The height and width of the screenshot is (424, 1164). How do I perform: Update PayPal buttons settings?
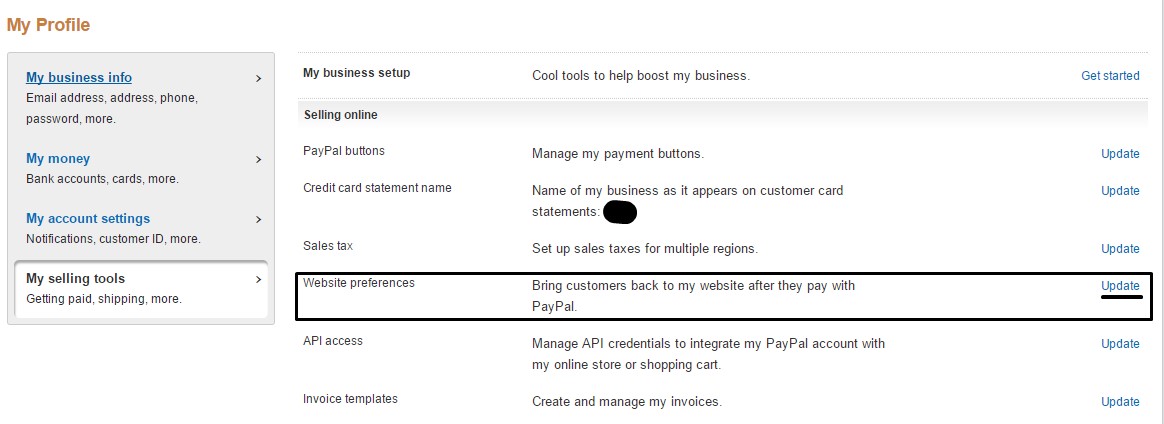1120,154
